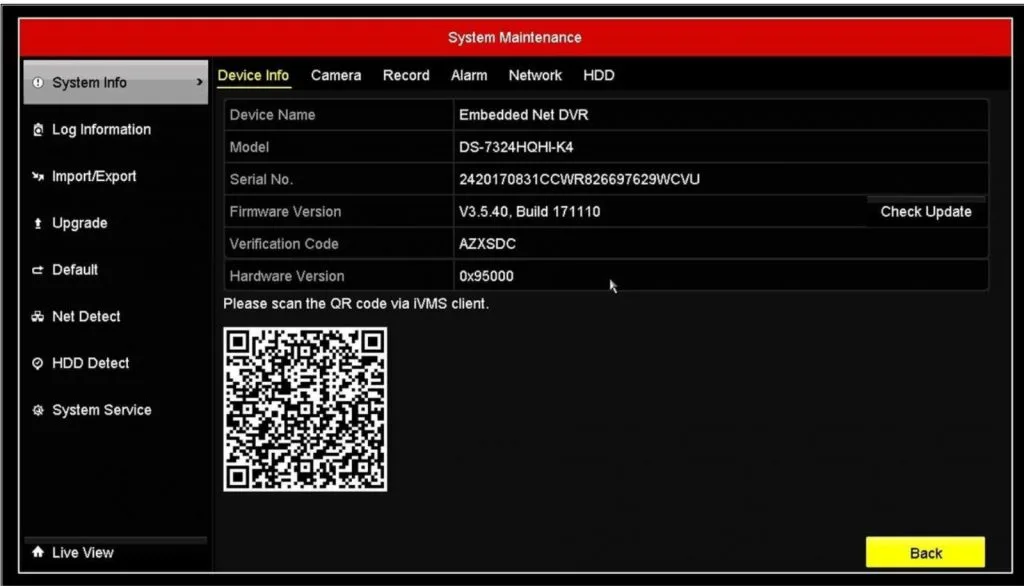Screen dimensions: 1024x586
Task: Click the iVMS QR code image
Action: click(305, 410)
